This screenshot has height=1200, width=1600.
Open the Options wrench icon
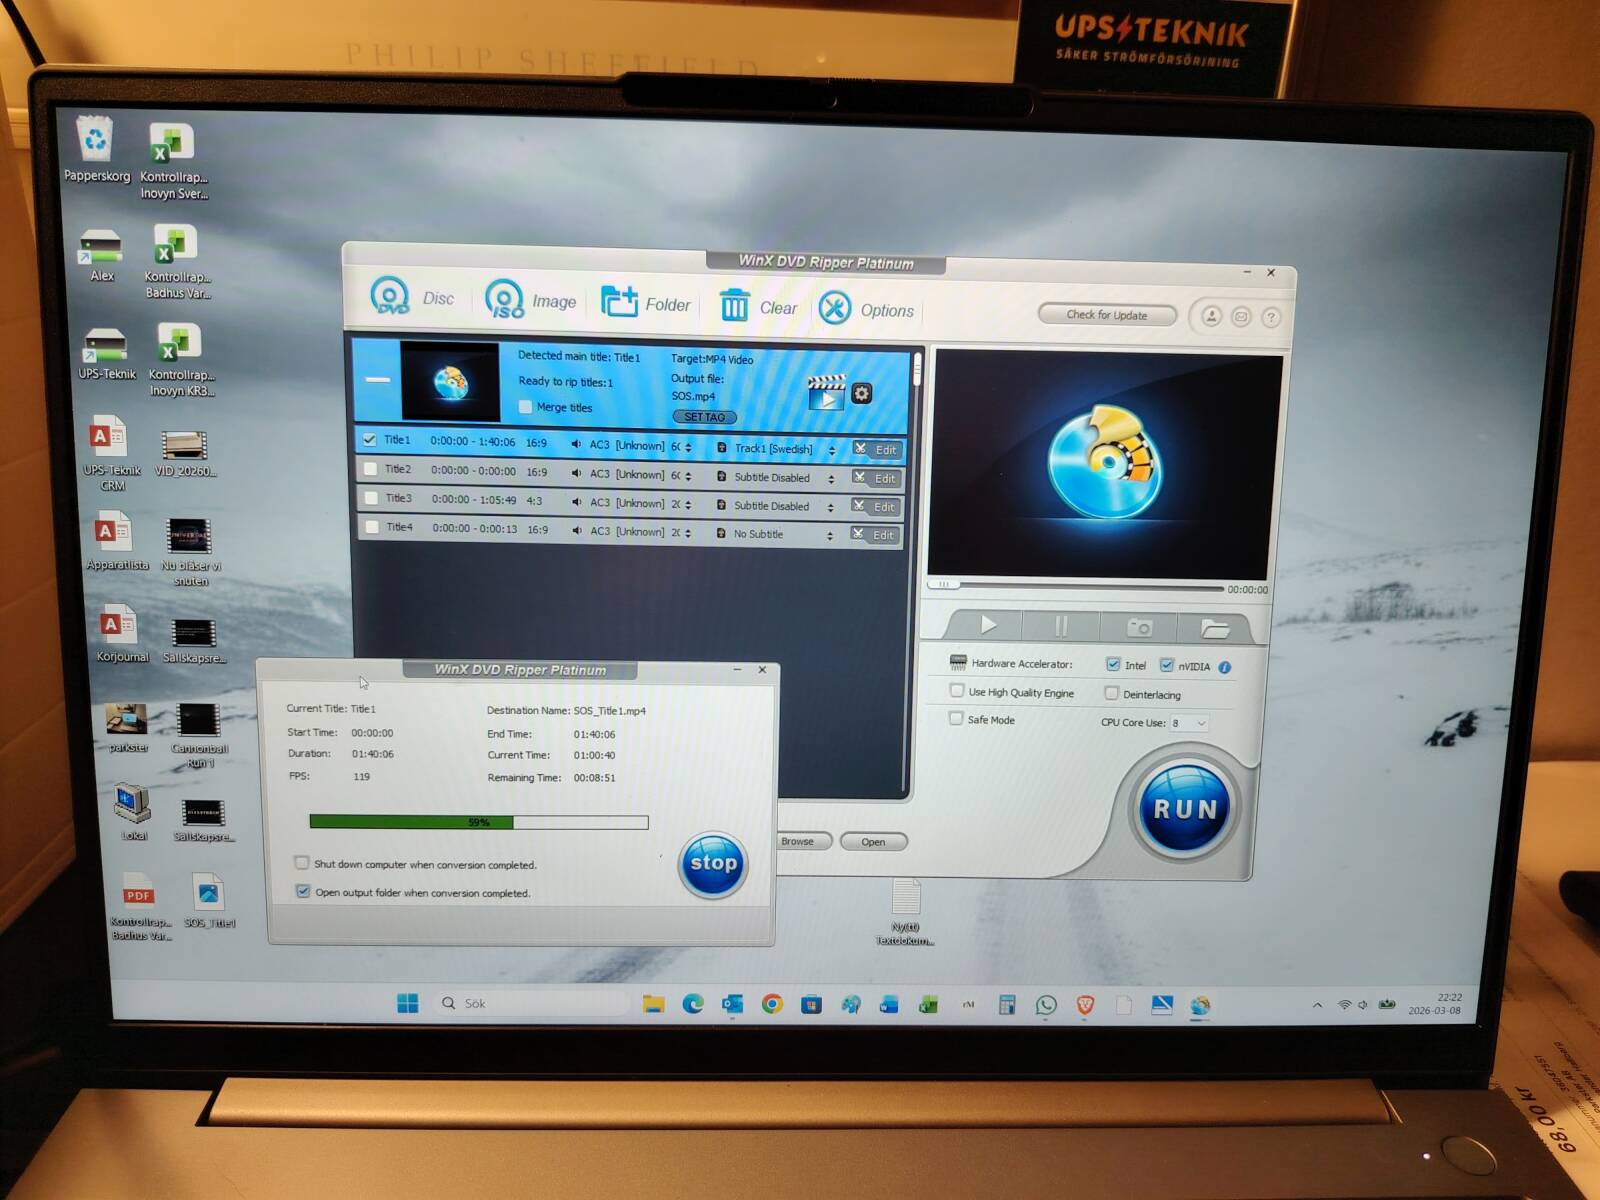pos(835,308)
